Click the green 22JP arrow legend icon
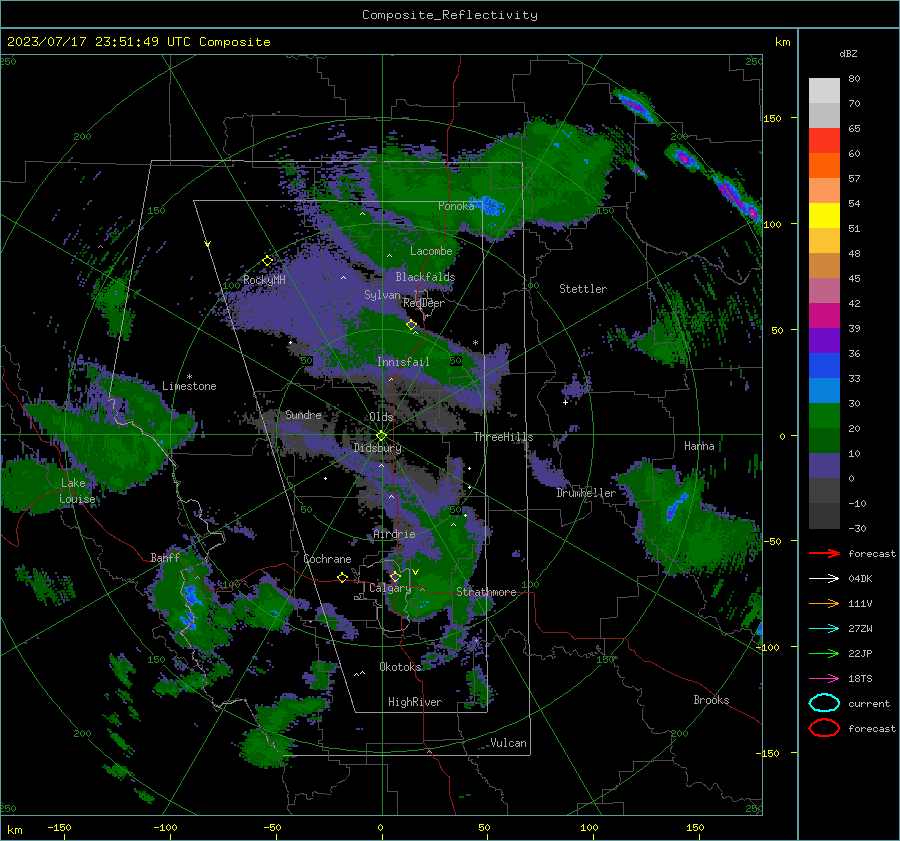900x841 pixels. (824, 653)
